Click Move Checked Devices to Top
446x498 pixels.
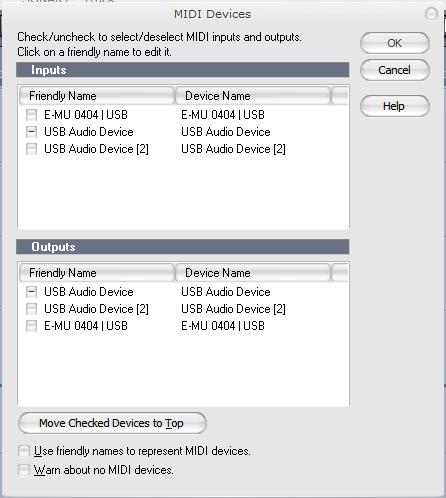112,423
